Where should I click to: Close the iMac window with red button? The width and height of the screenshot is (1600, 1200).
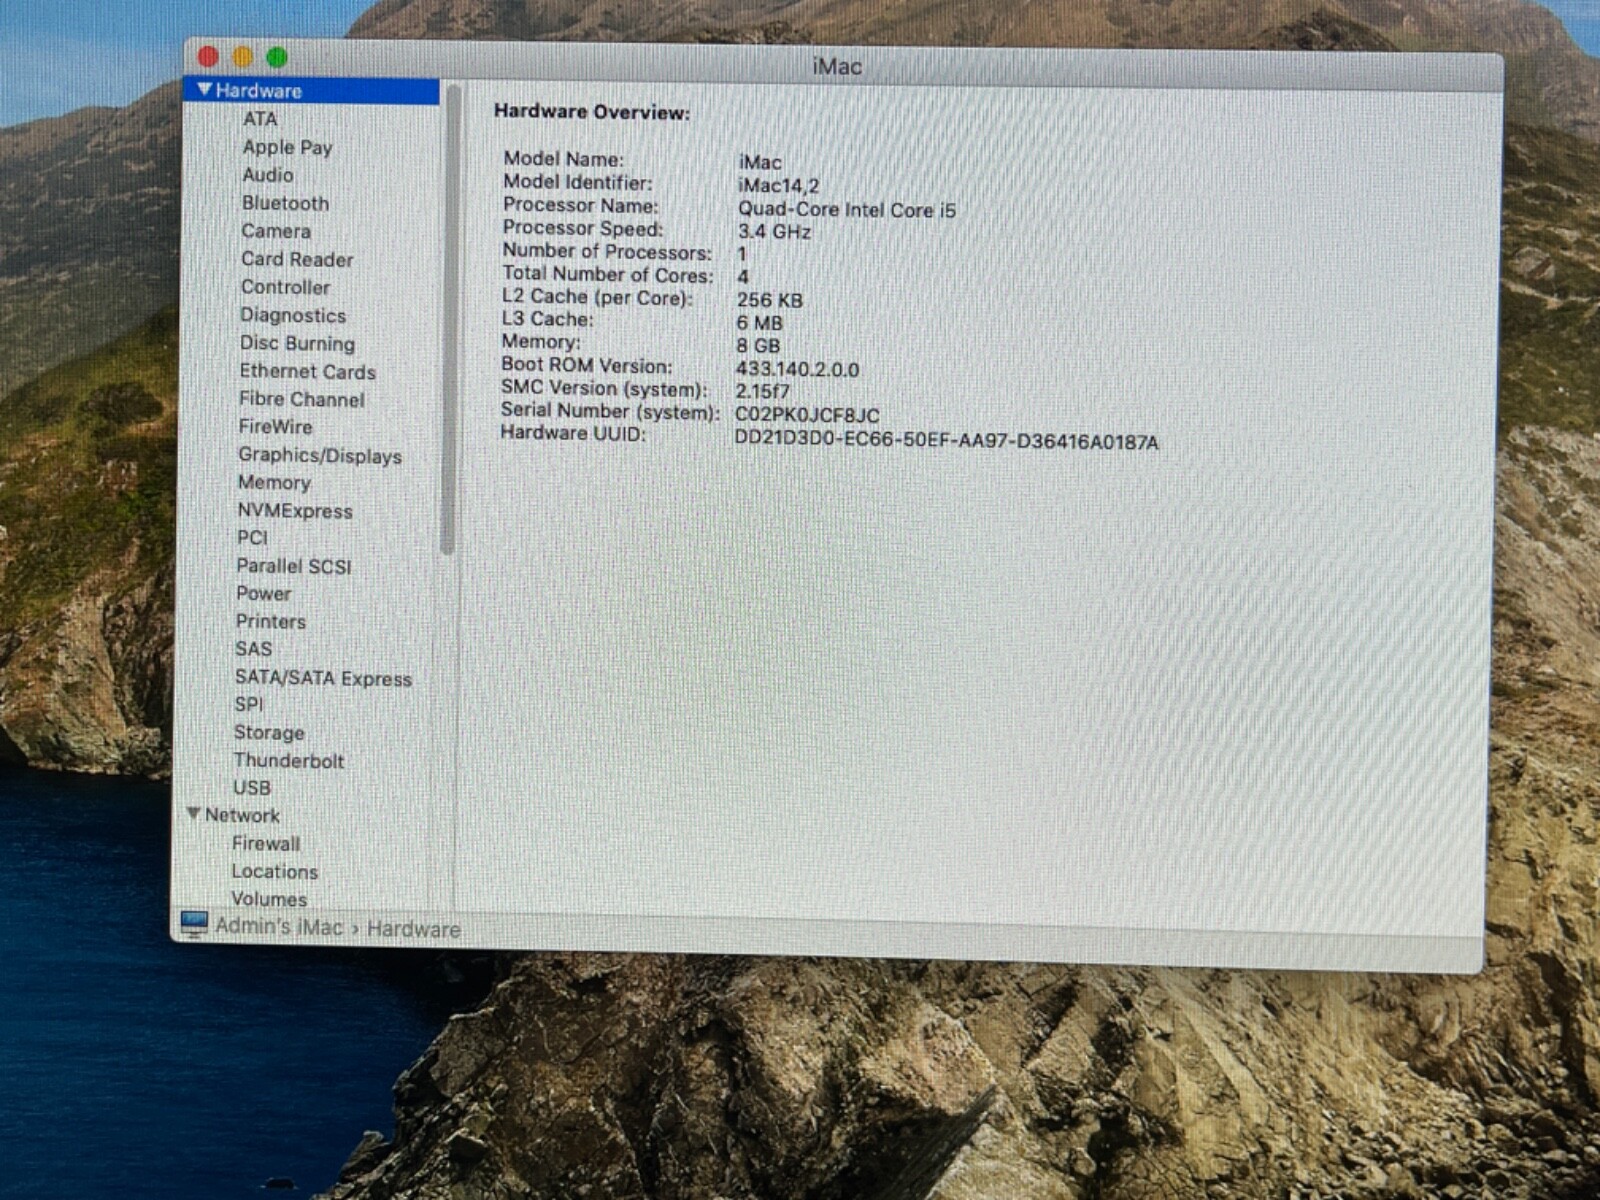pyautogui.click(x=209, y=57)
